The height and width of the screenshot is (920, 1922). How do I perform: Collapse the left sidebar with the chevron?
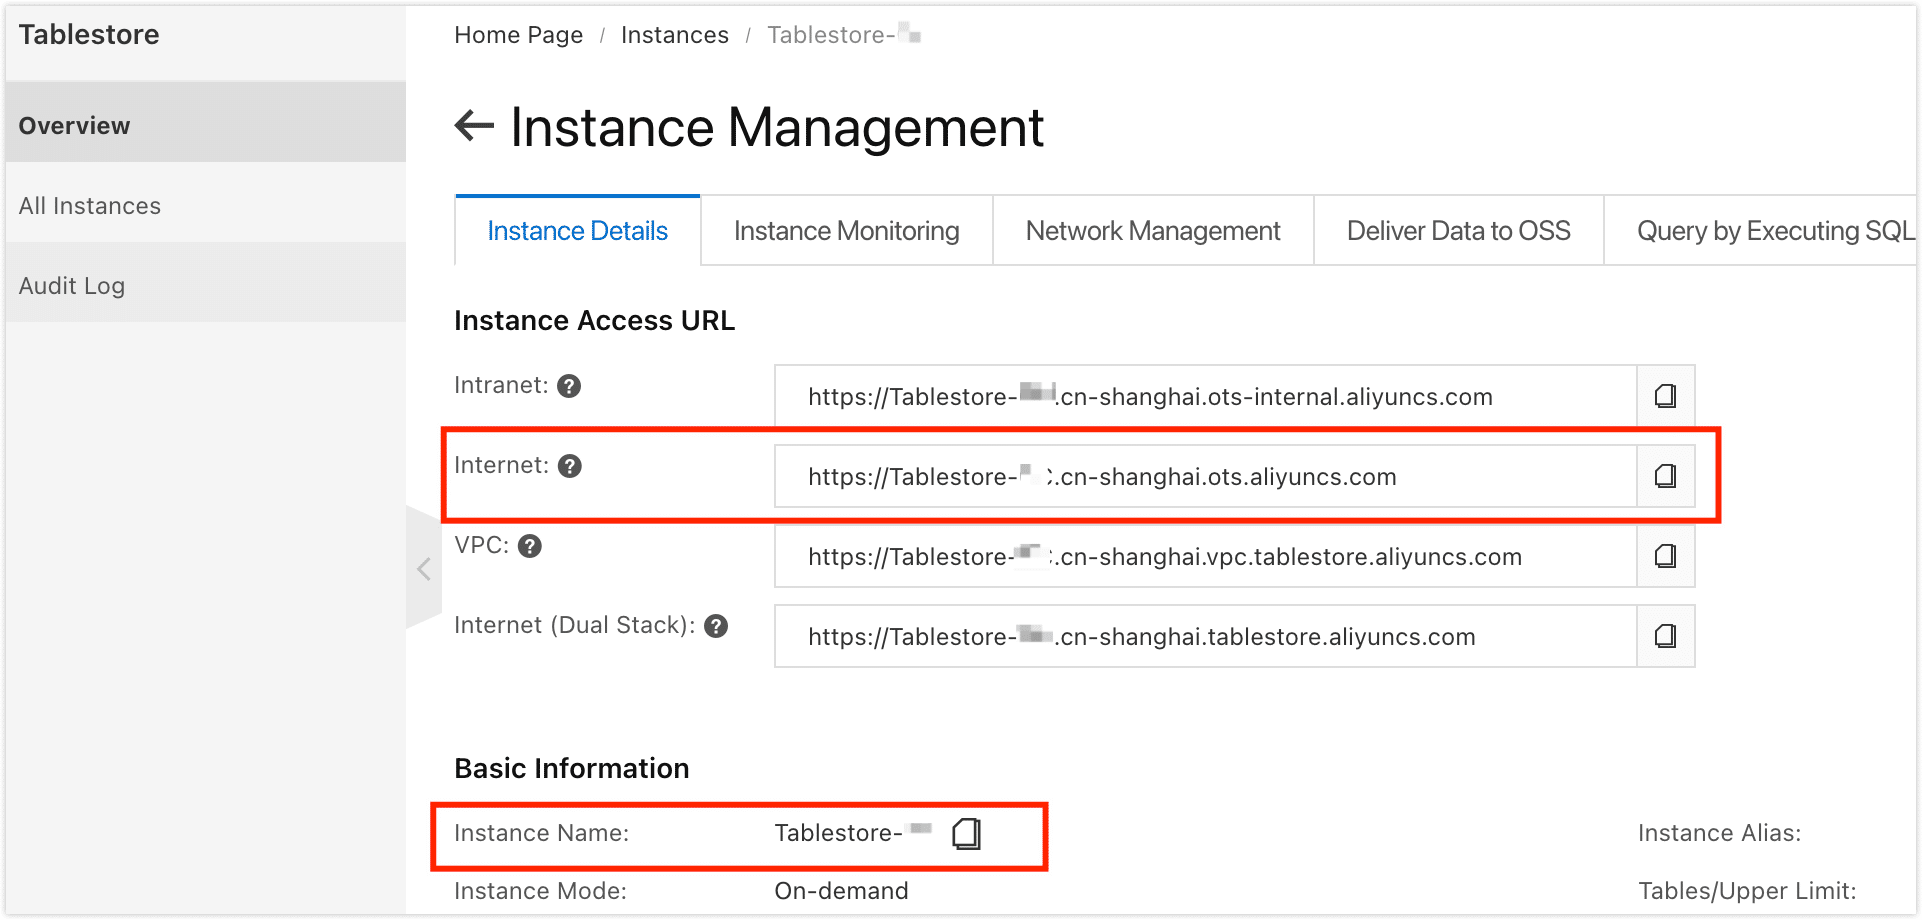coord(424,568)
